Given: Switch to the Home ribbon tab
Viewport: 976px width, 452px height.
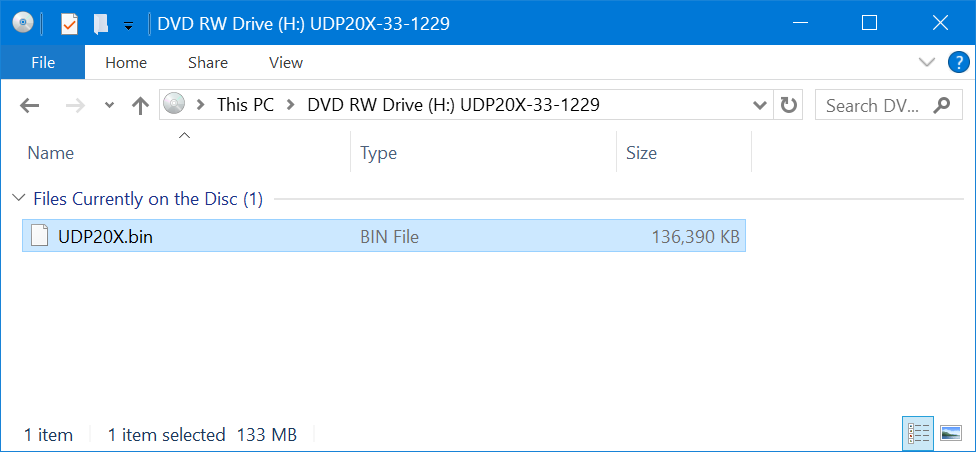Looking at the screenshot, I should 126,62.
